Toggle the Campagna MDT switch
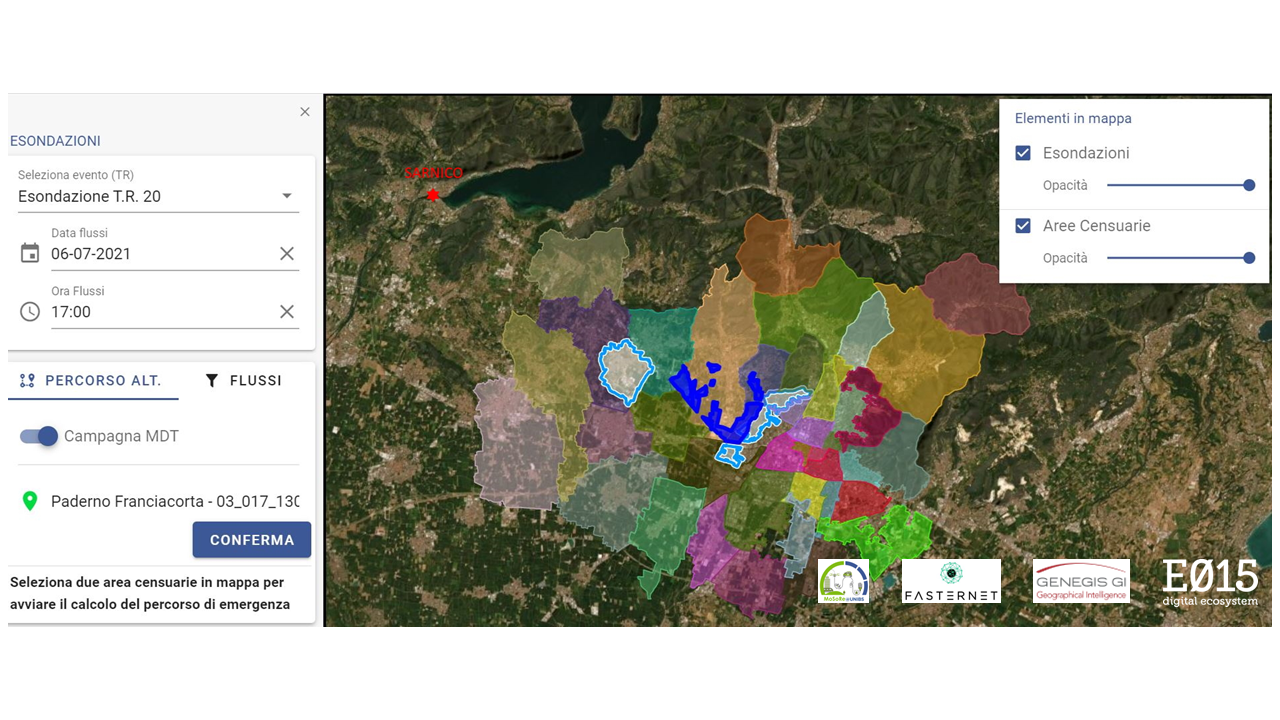Viewport: 1280px width, 720px height. pos(40,436)
